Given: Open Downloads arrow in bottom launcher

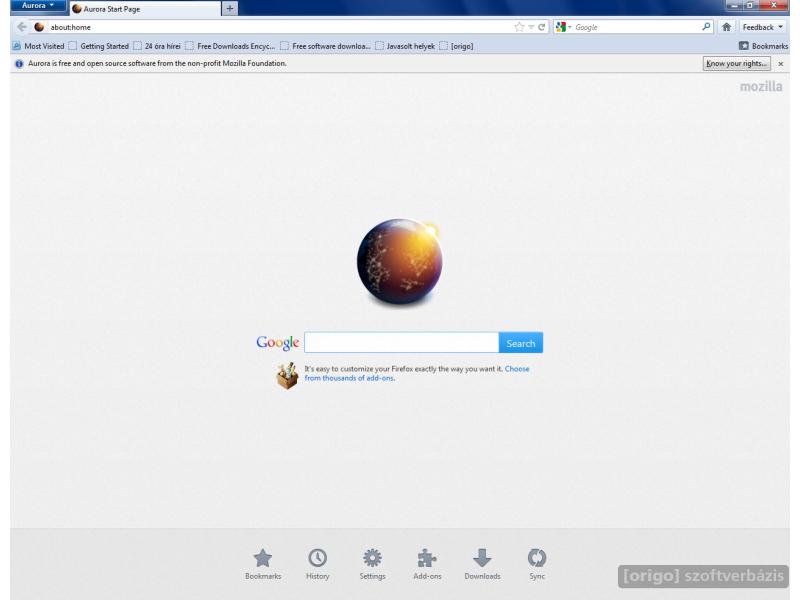Looking at the screenshot, I should (482, 564).
